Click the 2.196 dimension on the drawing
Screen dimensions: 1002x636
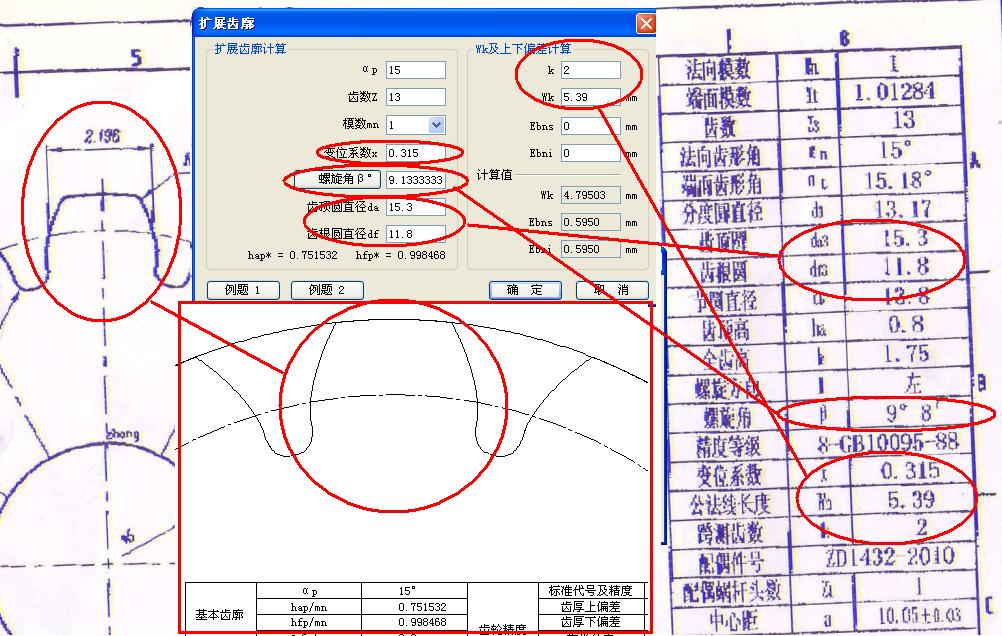tap(102, 136)
